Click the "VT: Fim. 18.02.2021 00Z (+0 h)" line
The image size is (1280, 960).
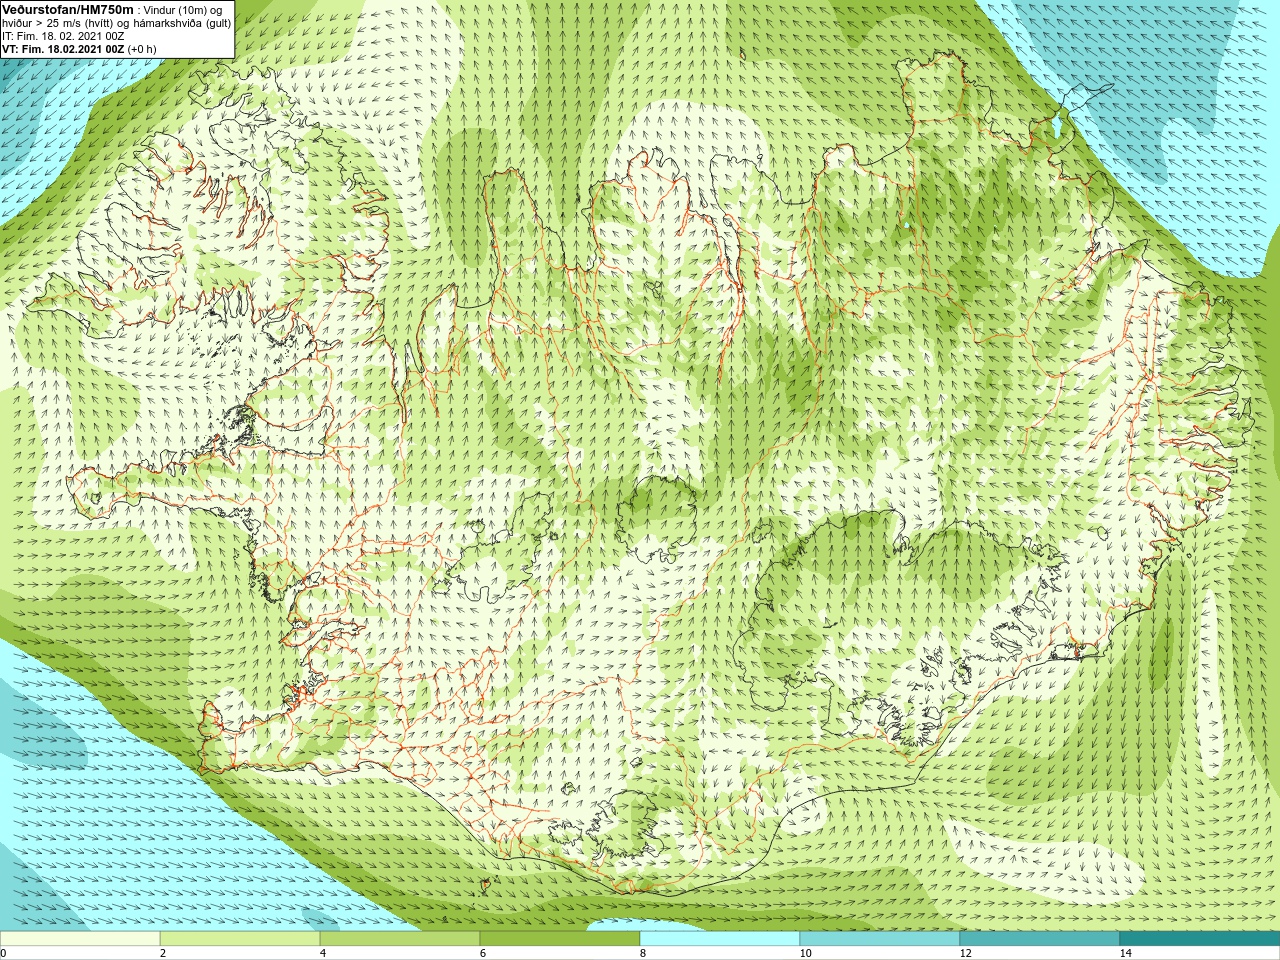[79, 49]
